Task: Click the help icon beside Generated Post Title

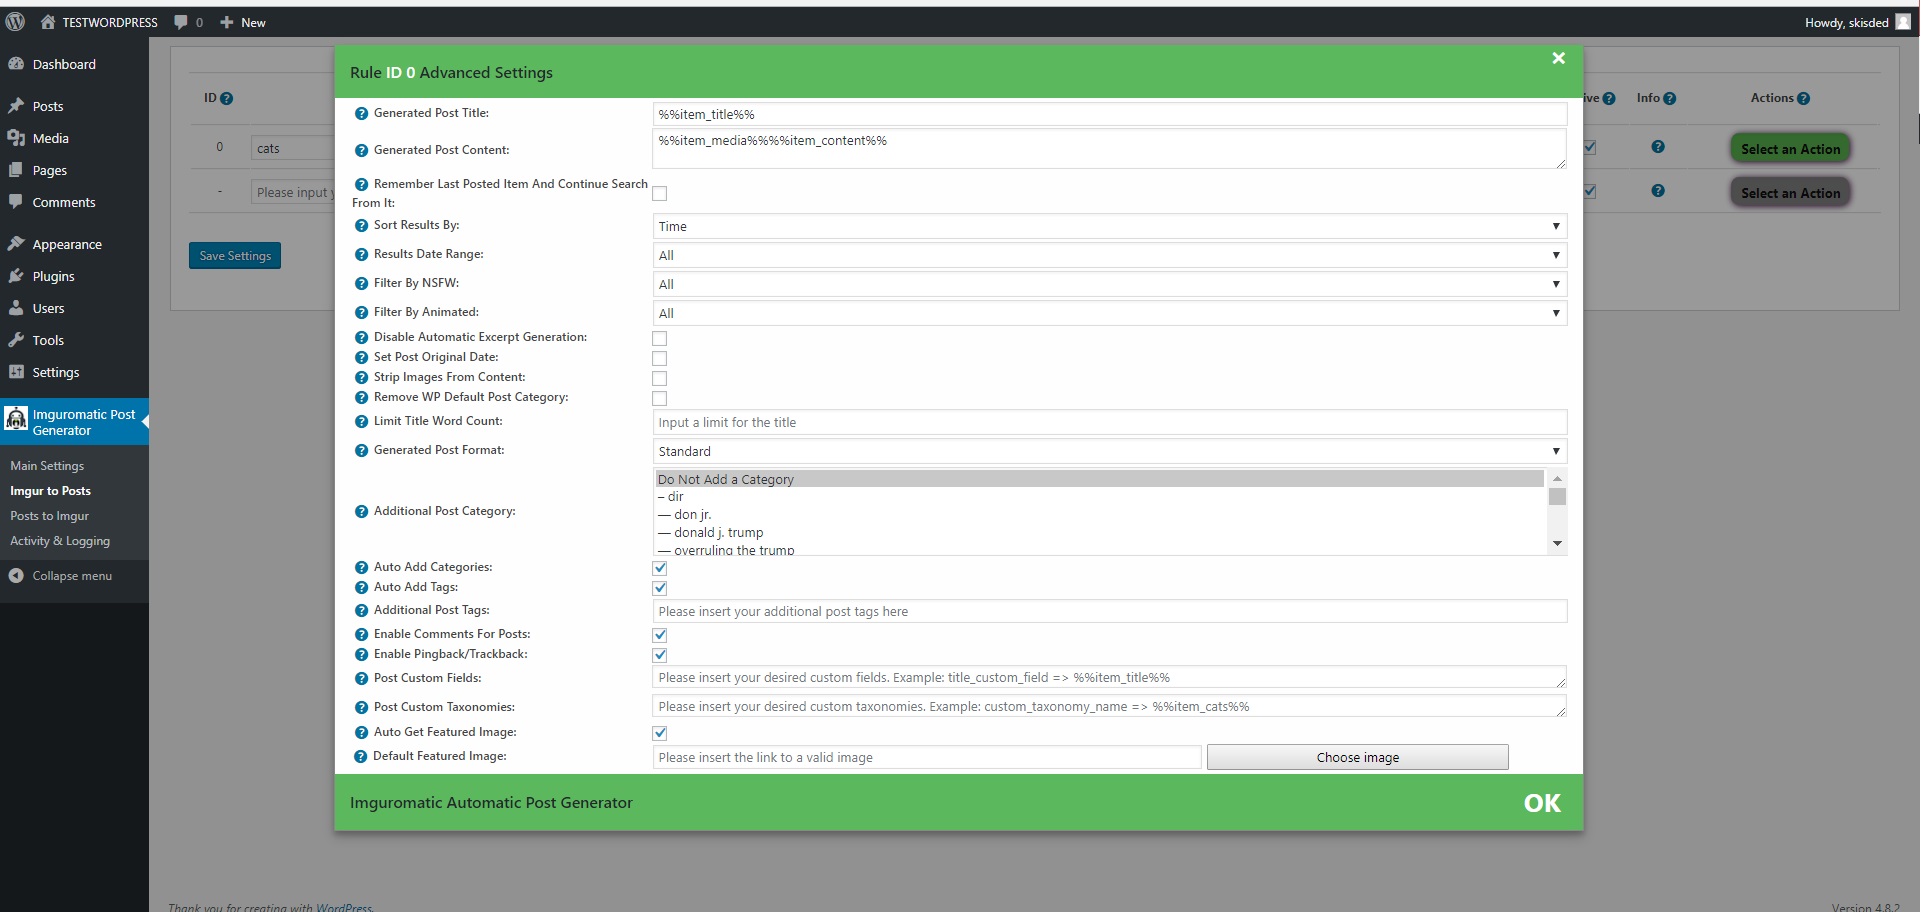Action: tap(361, 113)
